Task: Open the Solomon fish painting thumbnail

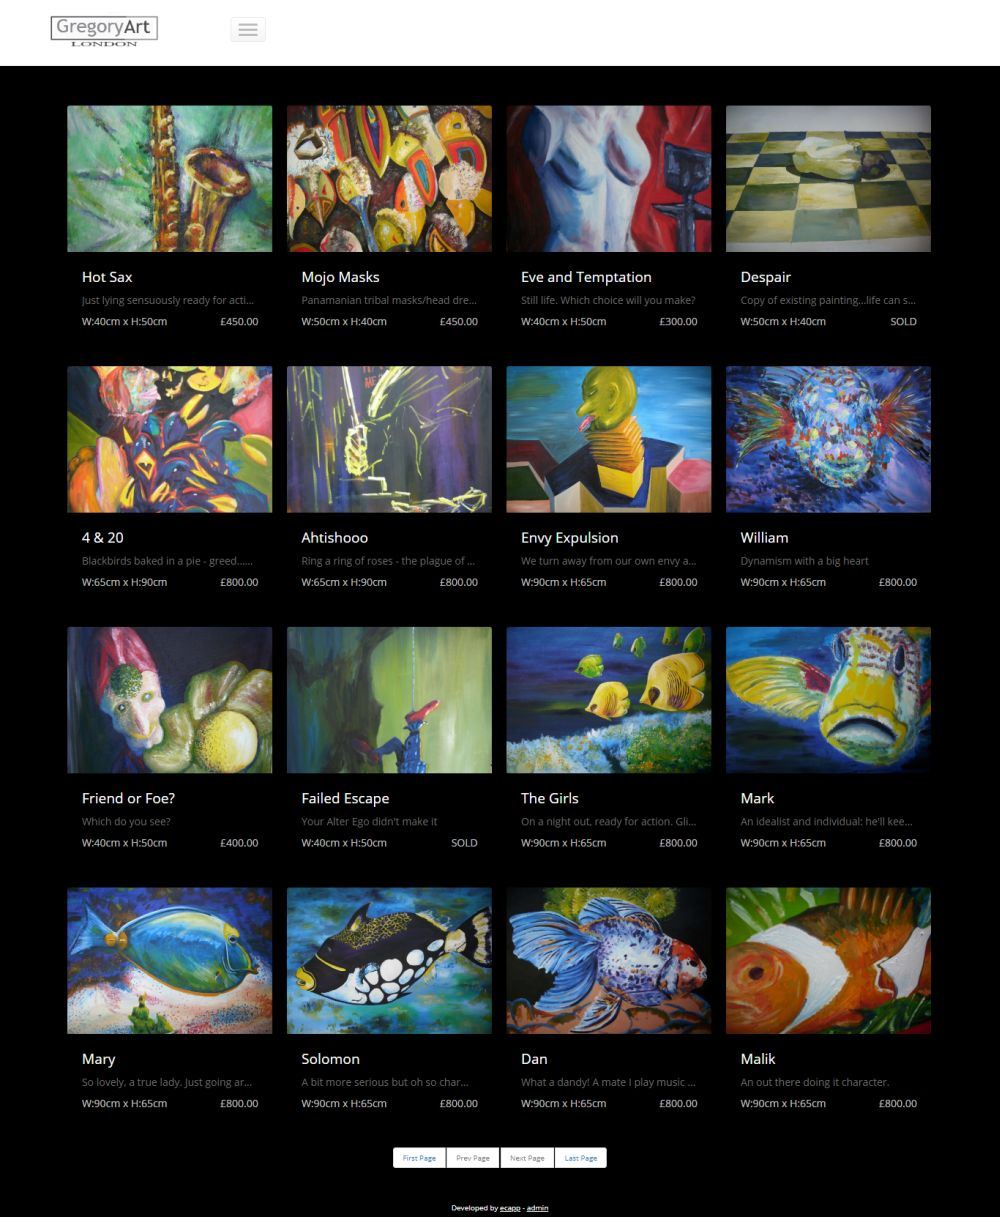Action: [389, 961]
